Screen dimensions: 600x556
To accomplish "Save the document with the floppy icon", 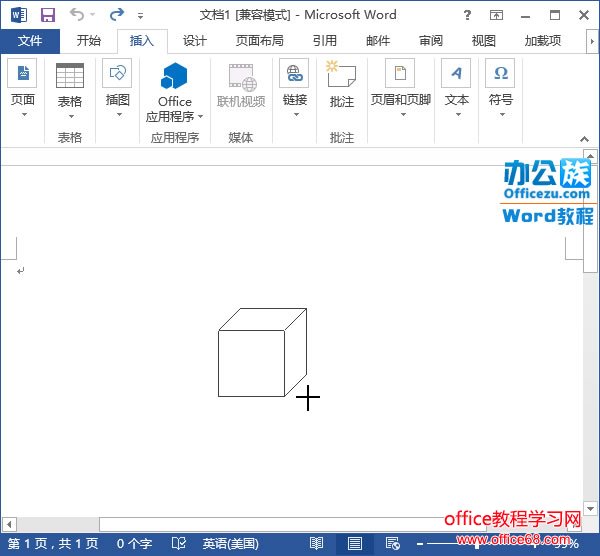I will pos(48,15).
